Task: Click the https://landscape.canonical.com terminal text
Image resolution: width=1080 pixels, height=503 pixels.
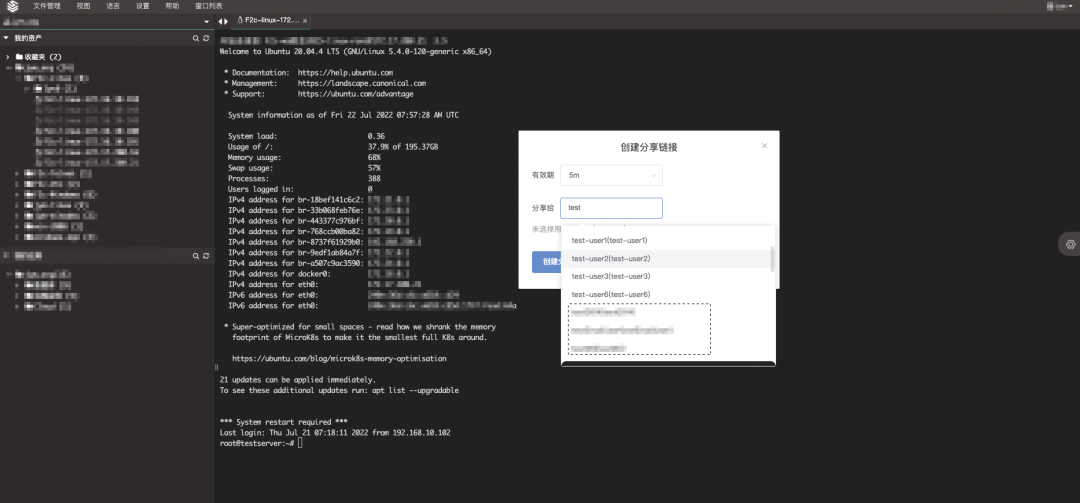Action: pos(362,83)
